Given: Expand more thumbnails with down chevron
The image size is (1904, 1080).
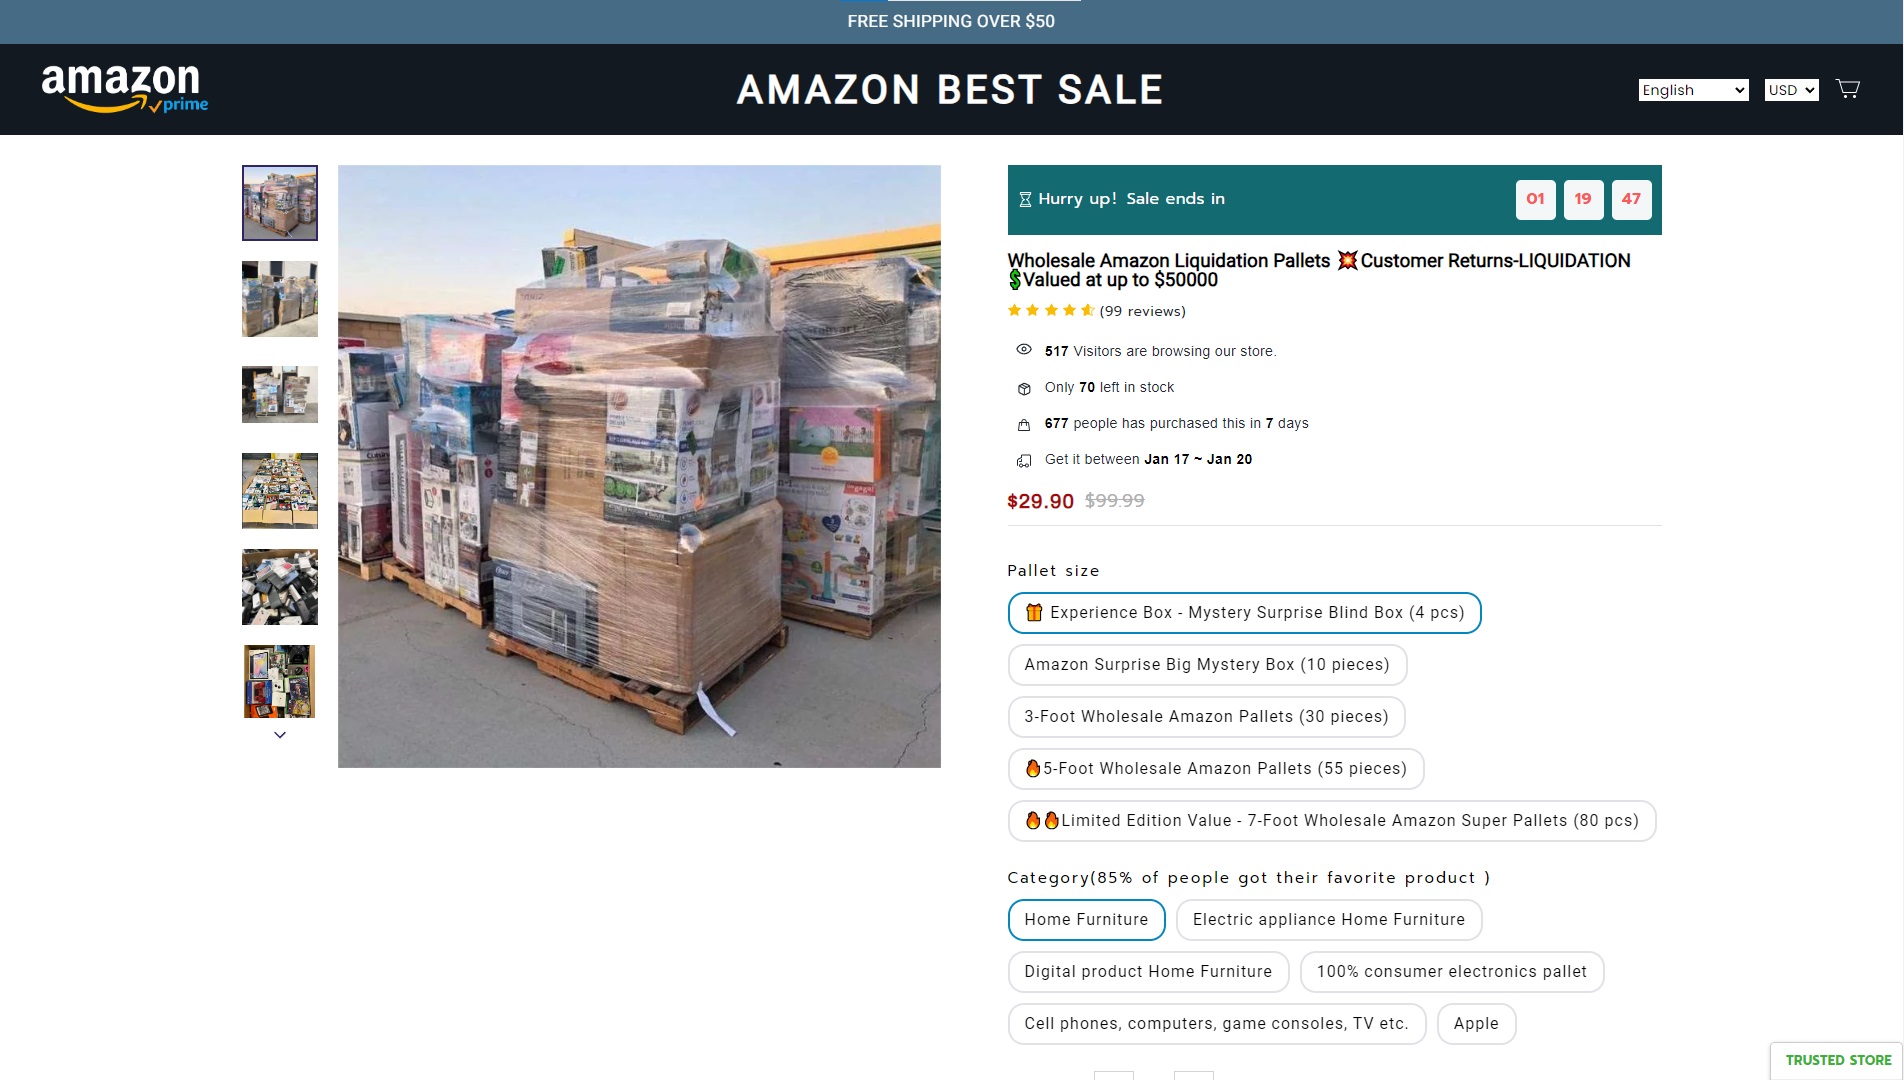Looking at the screenshot, I should pyautogui.click(x=280, y=735).
